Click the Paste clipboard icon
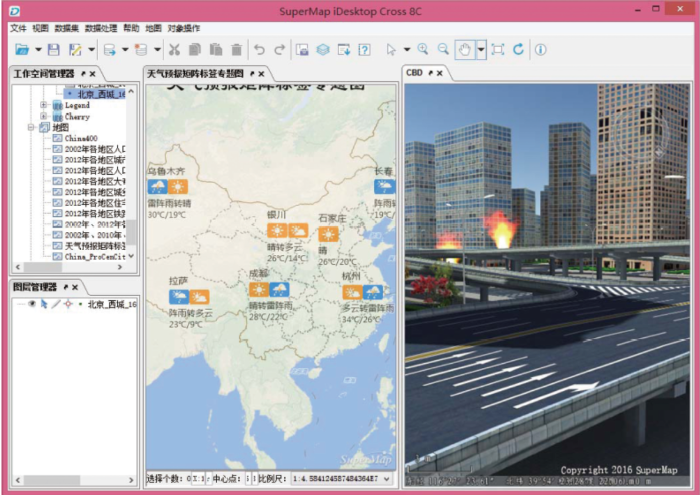This screenshot has width=700, height=495. pos(216,50)
